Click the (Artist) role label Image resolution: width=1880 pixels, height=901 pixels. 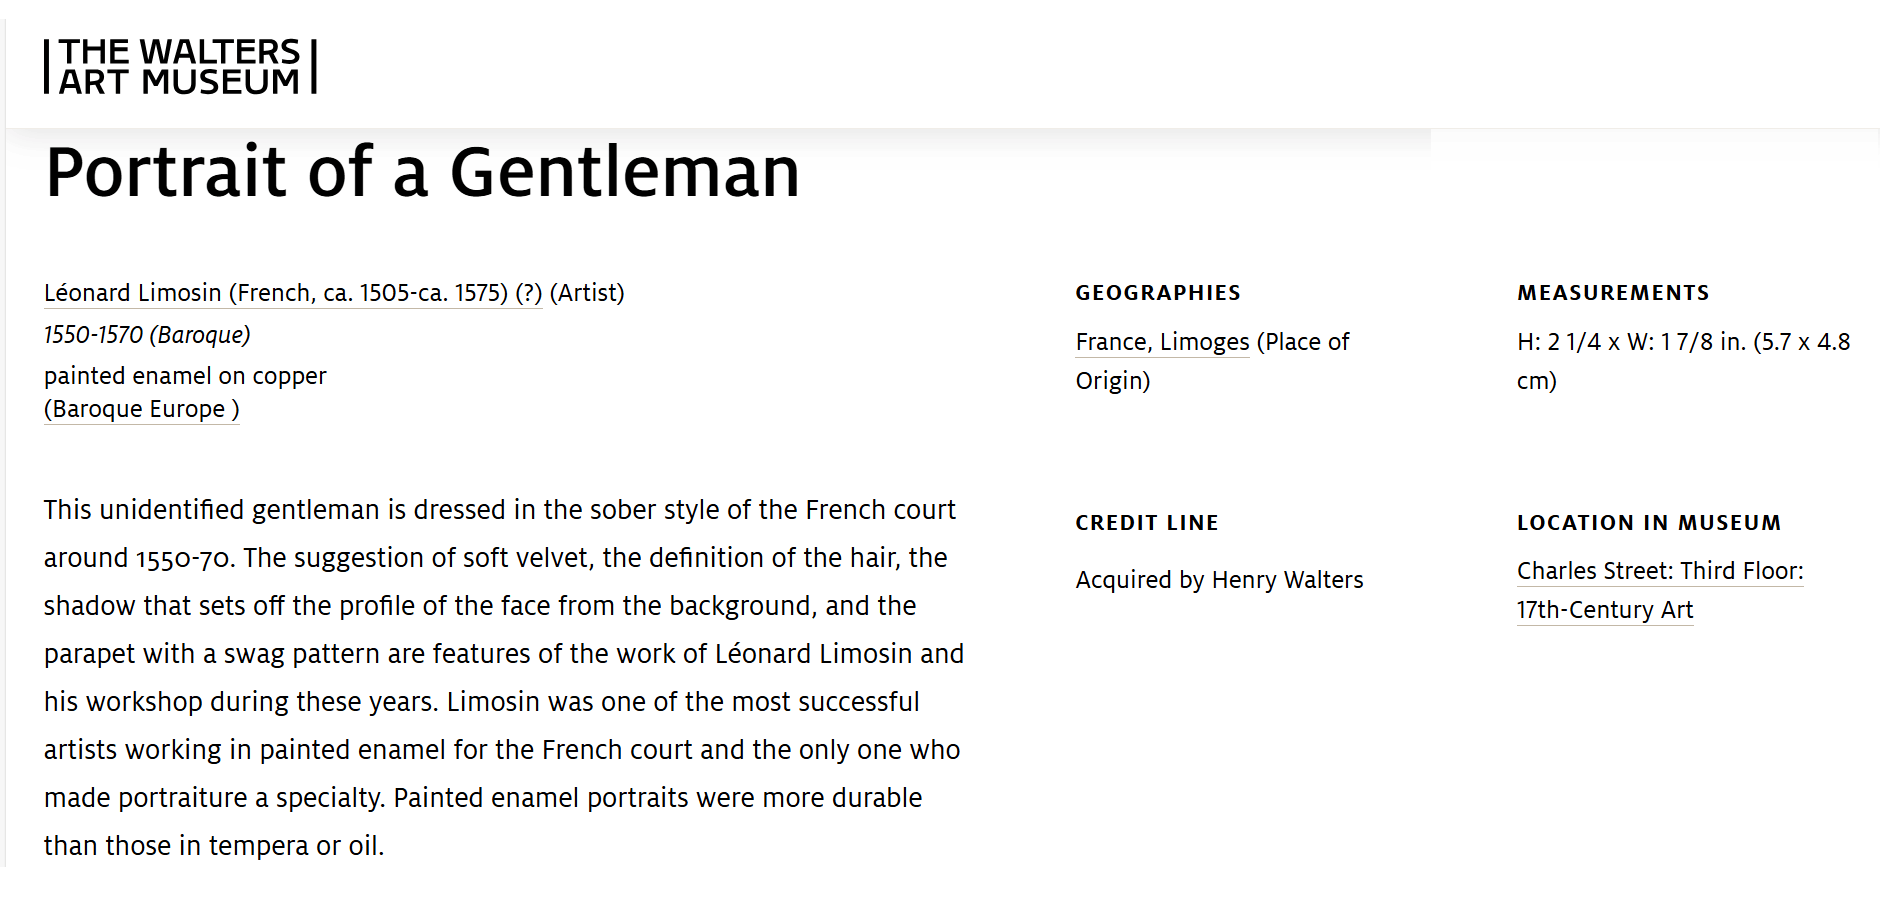(587, 293)
